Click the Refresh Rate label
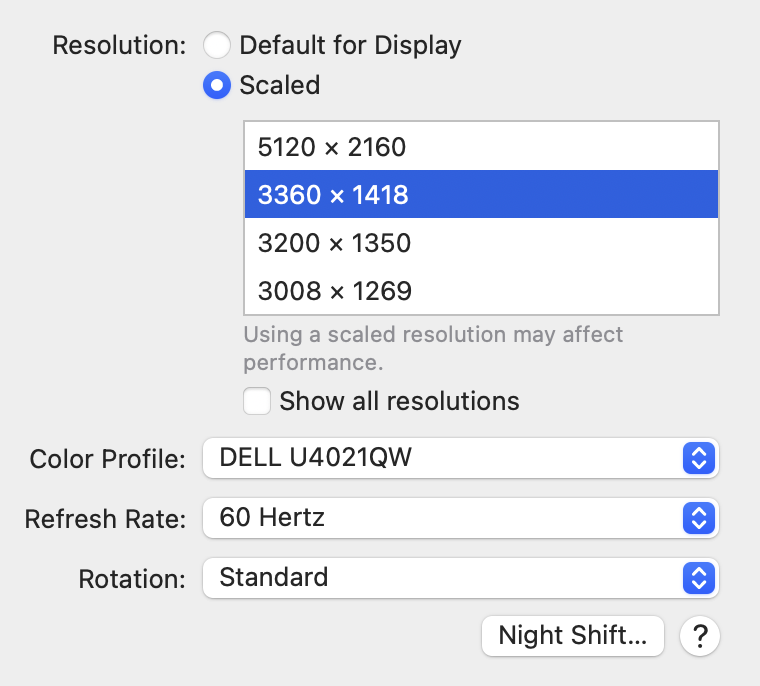This screenshot has height=686, width=760. (x=106, y=519)
